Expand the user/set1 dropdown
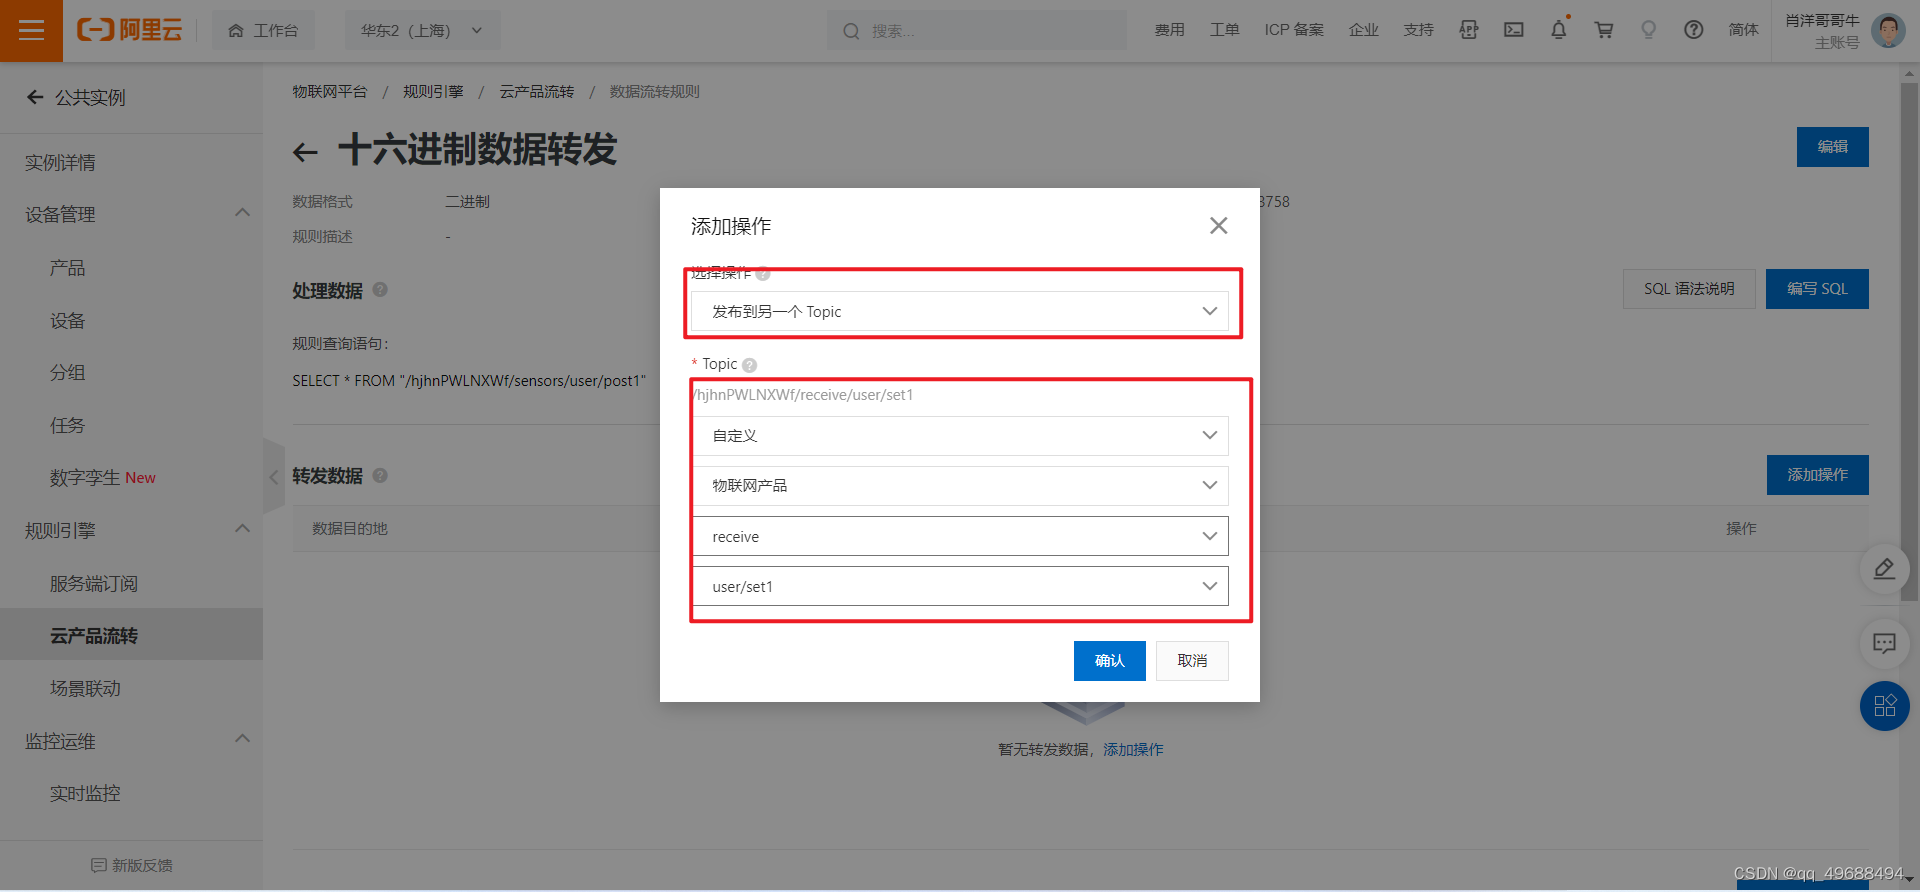The image size is (1920, 892). click(960, 586)
